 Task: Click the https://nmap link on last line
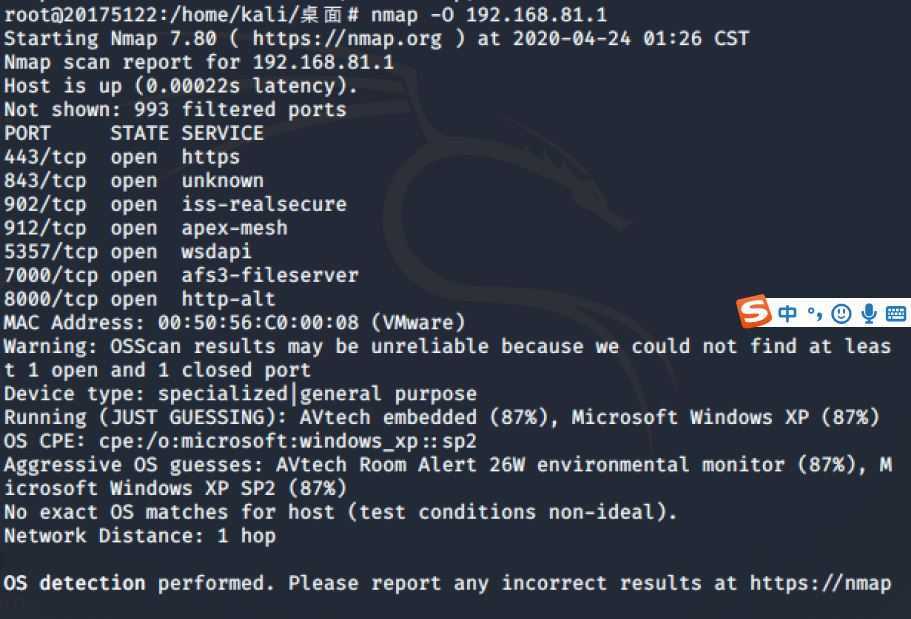point(820,583)
